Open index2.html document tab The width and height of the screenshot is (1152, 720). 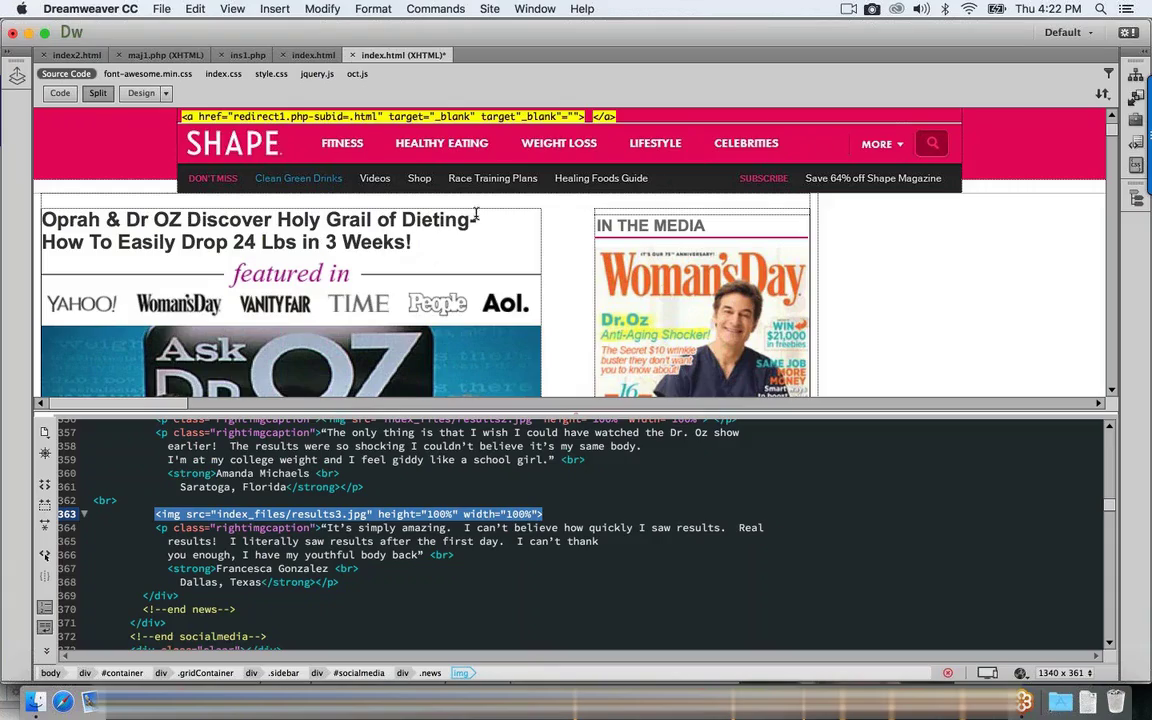77,55
